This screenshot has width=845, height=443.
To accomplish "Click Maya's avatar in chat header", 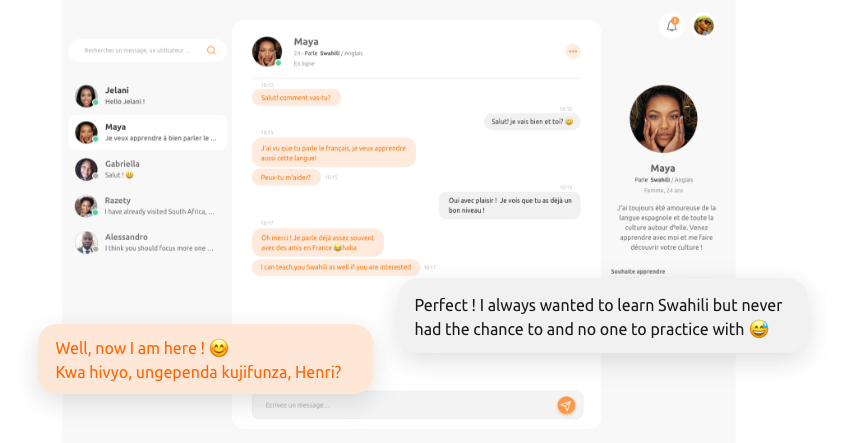I will 267,52.
